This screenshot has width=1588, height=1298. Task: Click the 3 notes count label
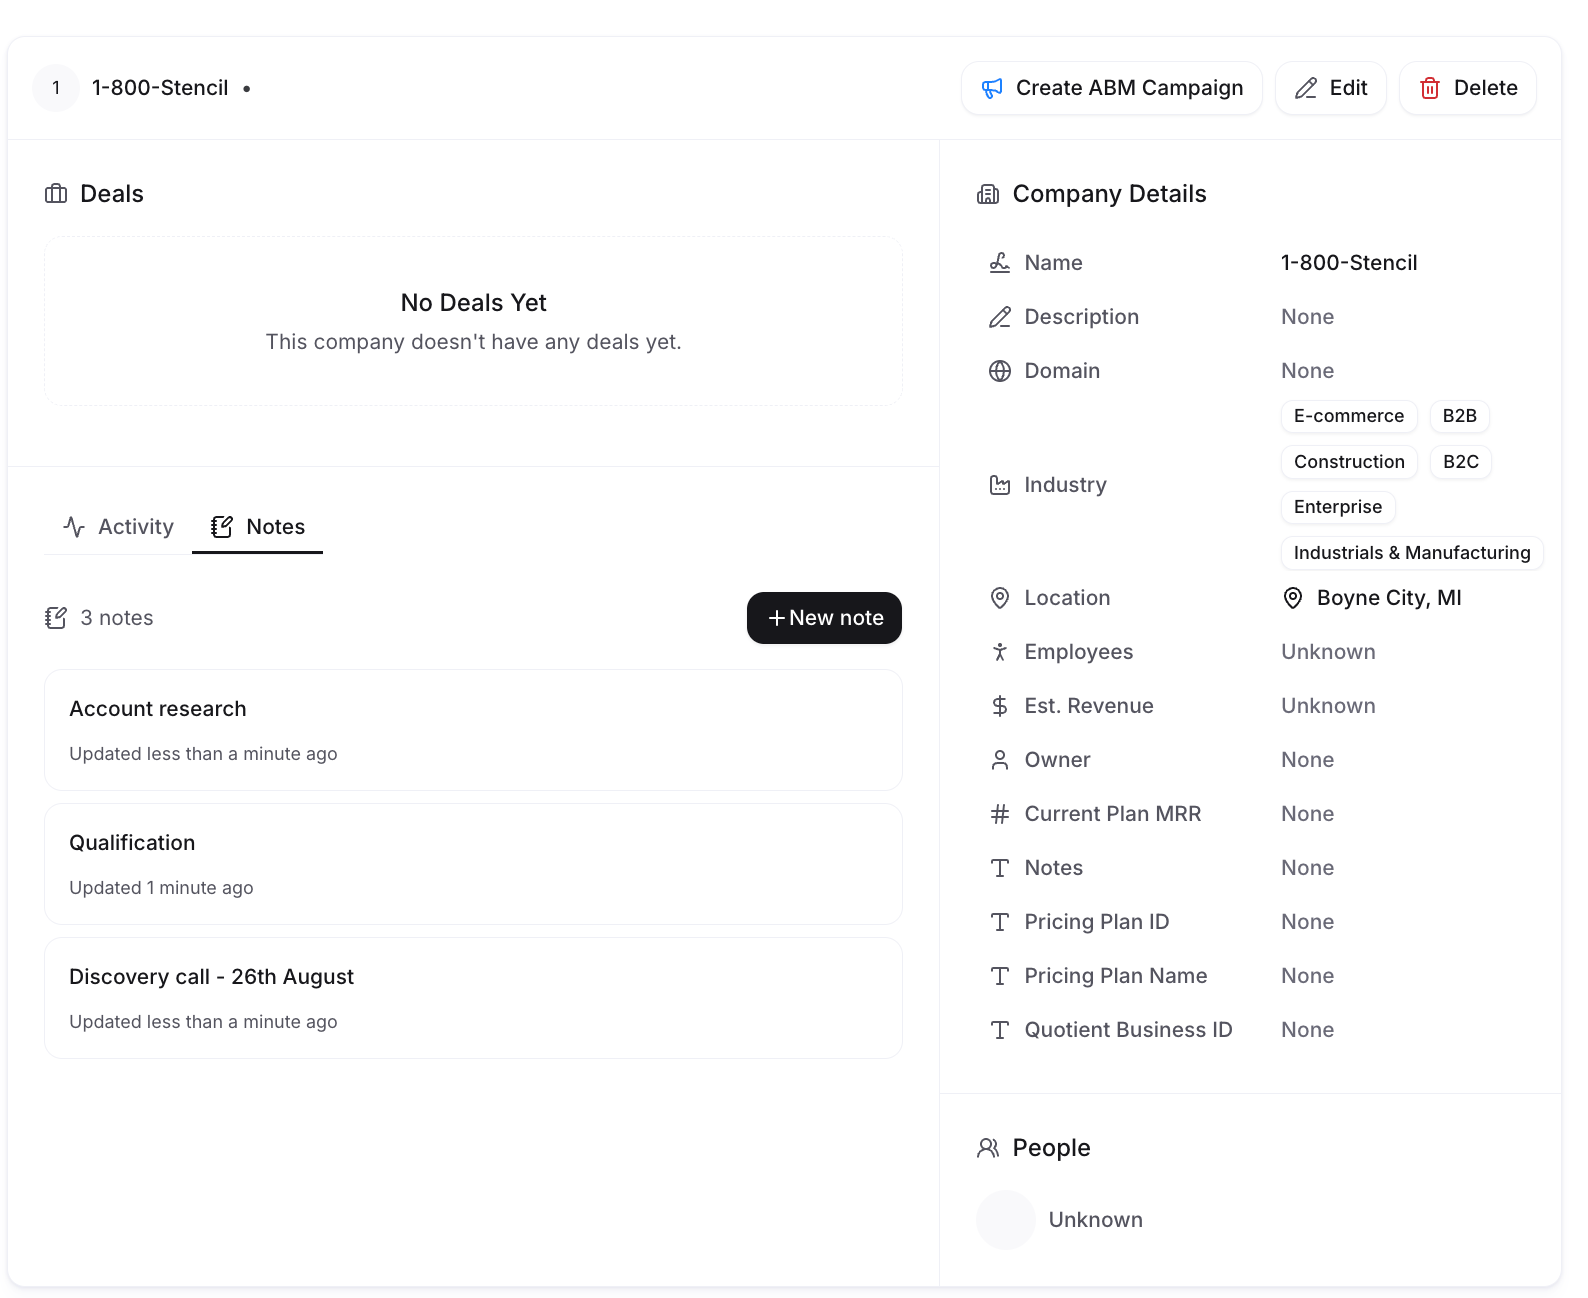coord(117,618)
